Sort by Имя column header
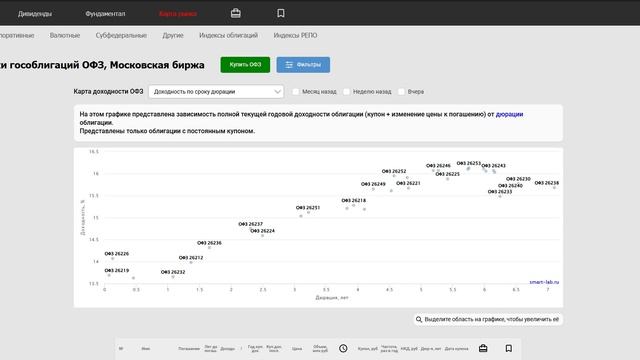 click(146, 349)
